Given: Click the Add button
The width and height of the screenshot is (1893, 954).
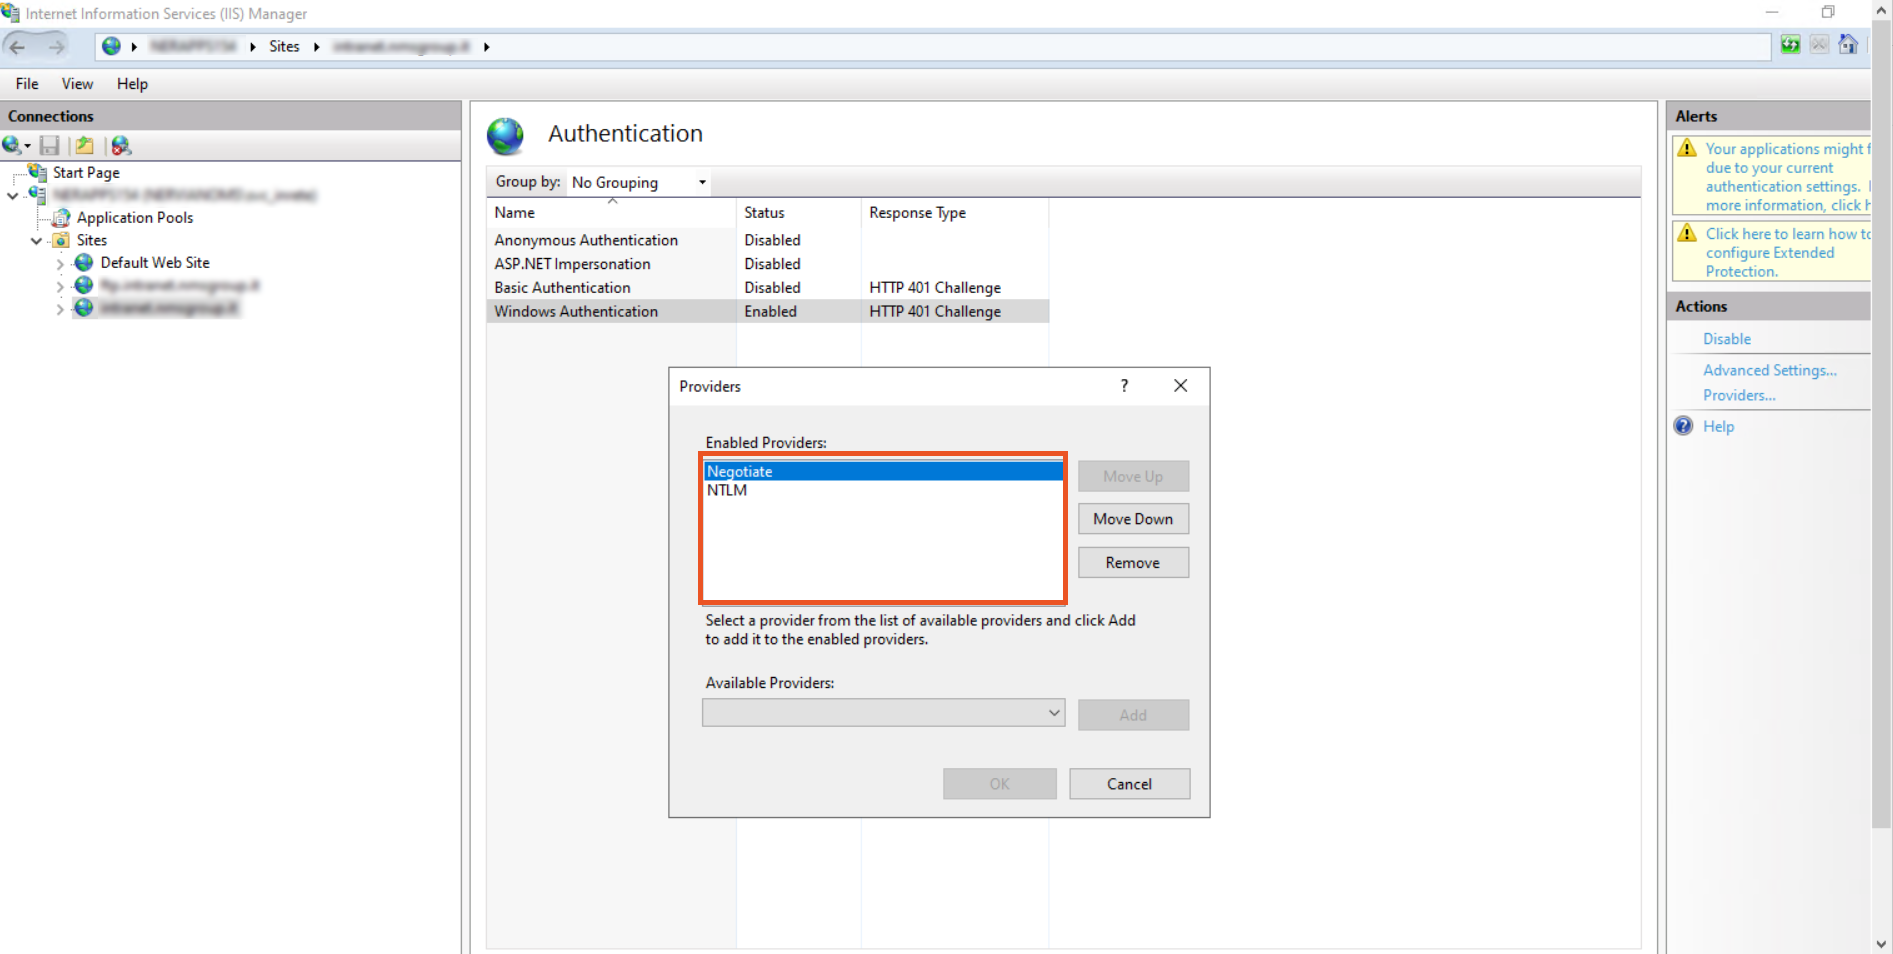Looking at the screenshot, I should pos(1133,715).
